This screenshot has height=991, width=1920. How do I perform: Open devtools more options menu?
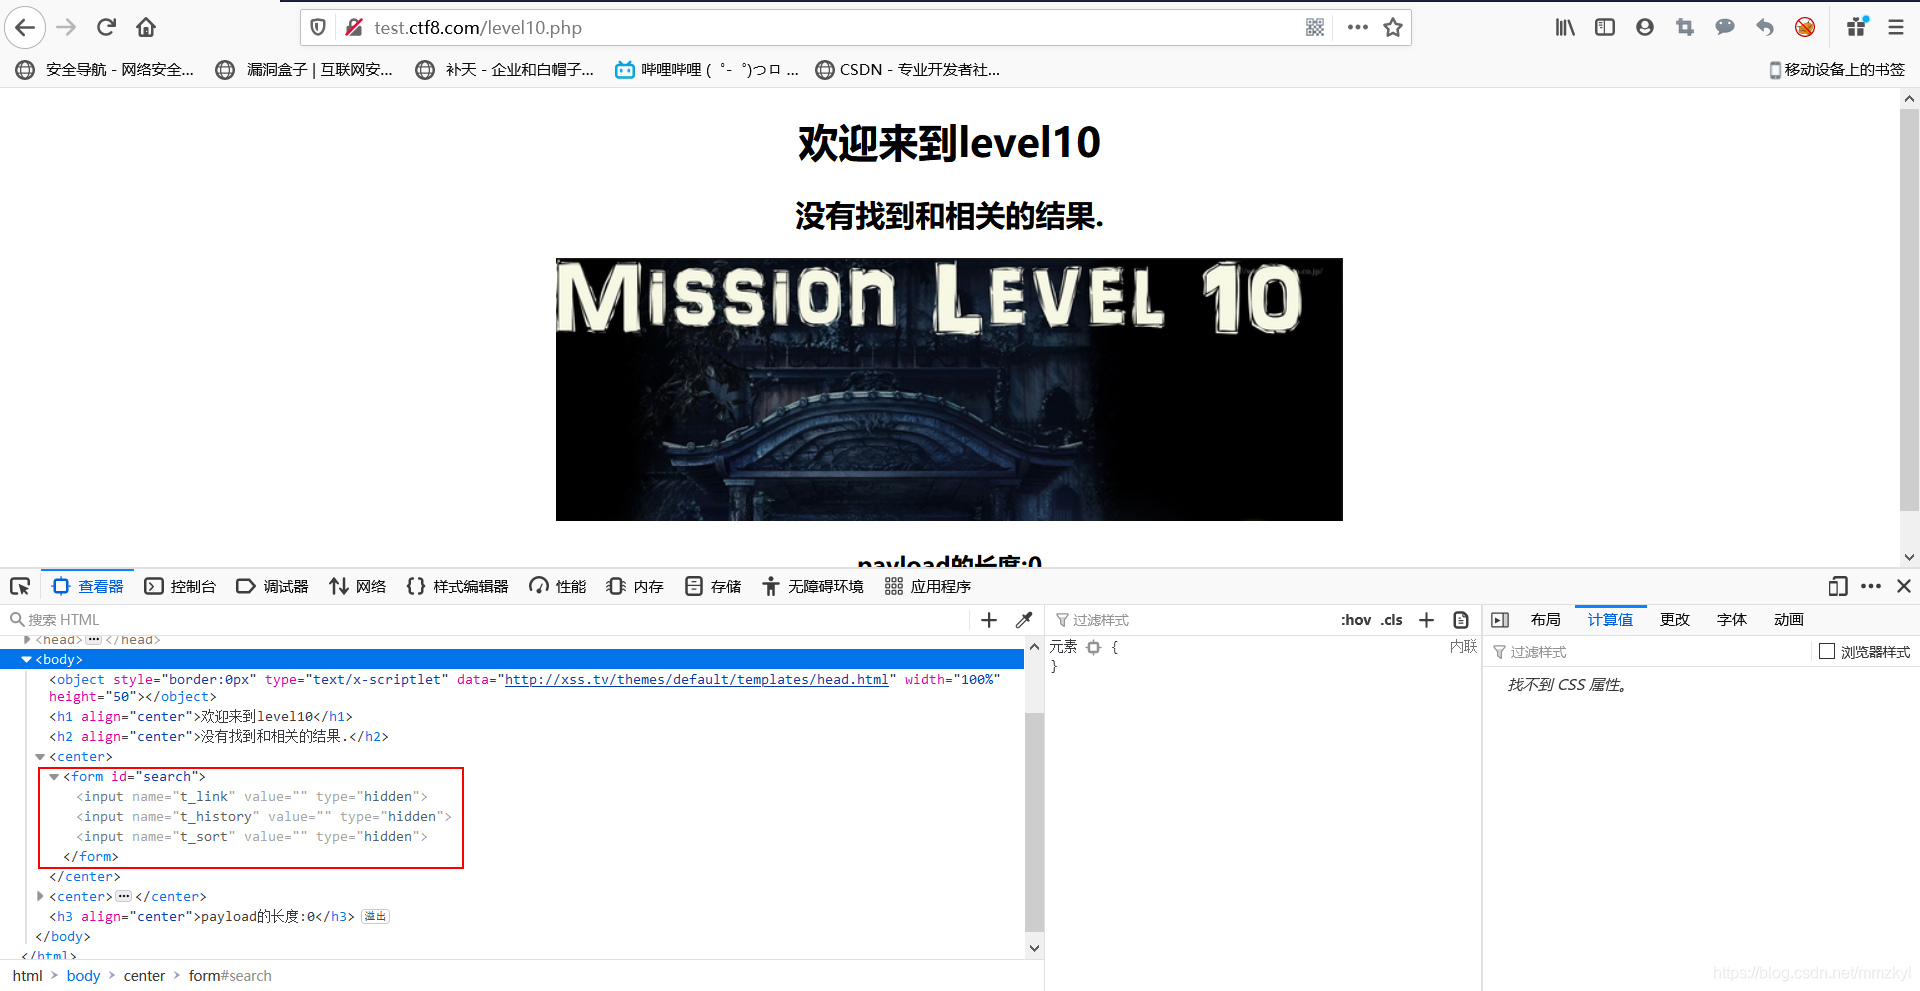pyautogui.click(x=1871, y=587)
